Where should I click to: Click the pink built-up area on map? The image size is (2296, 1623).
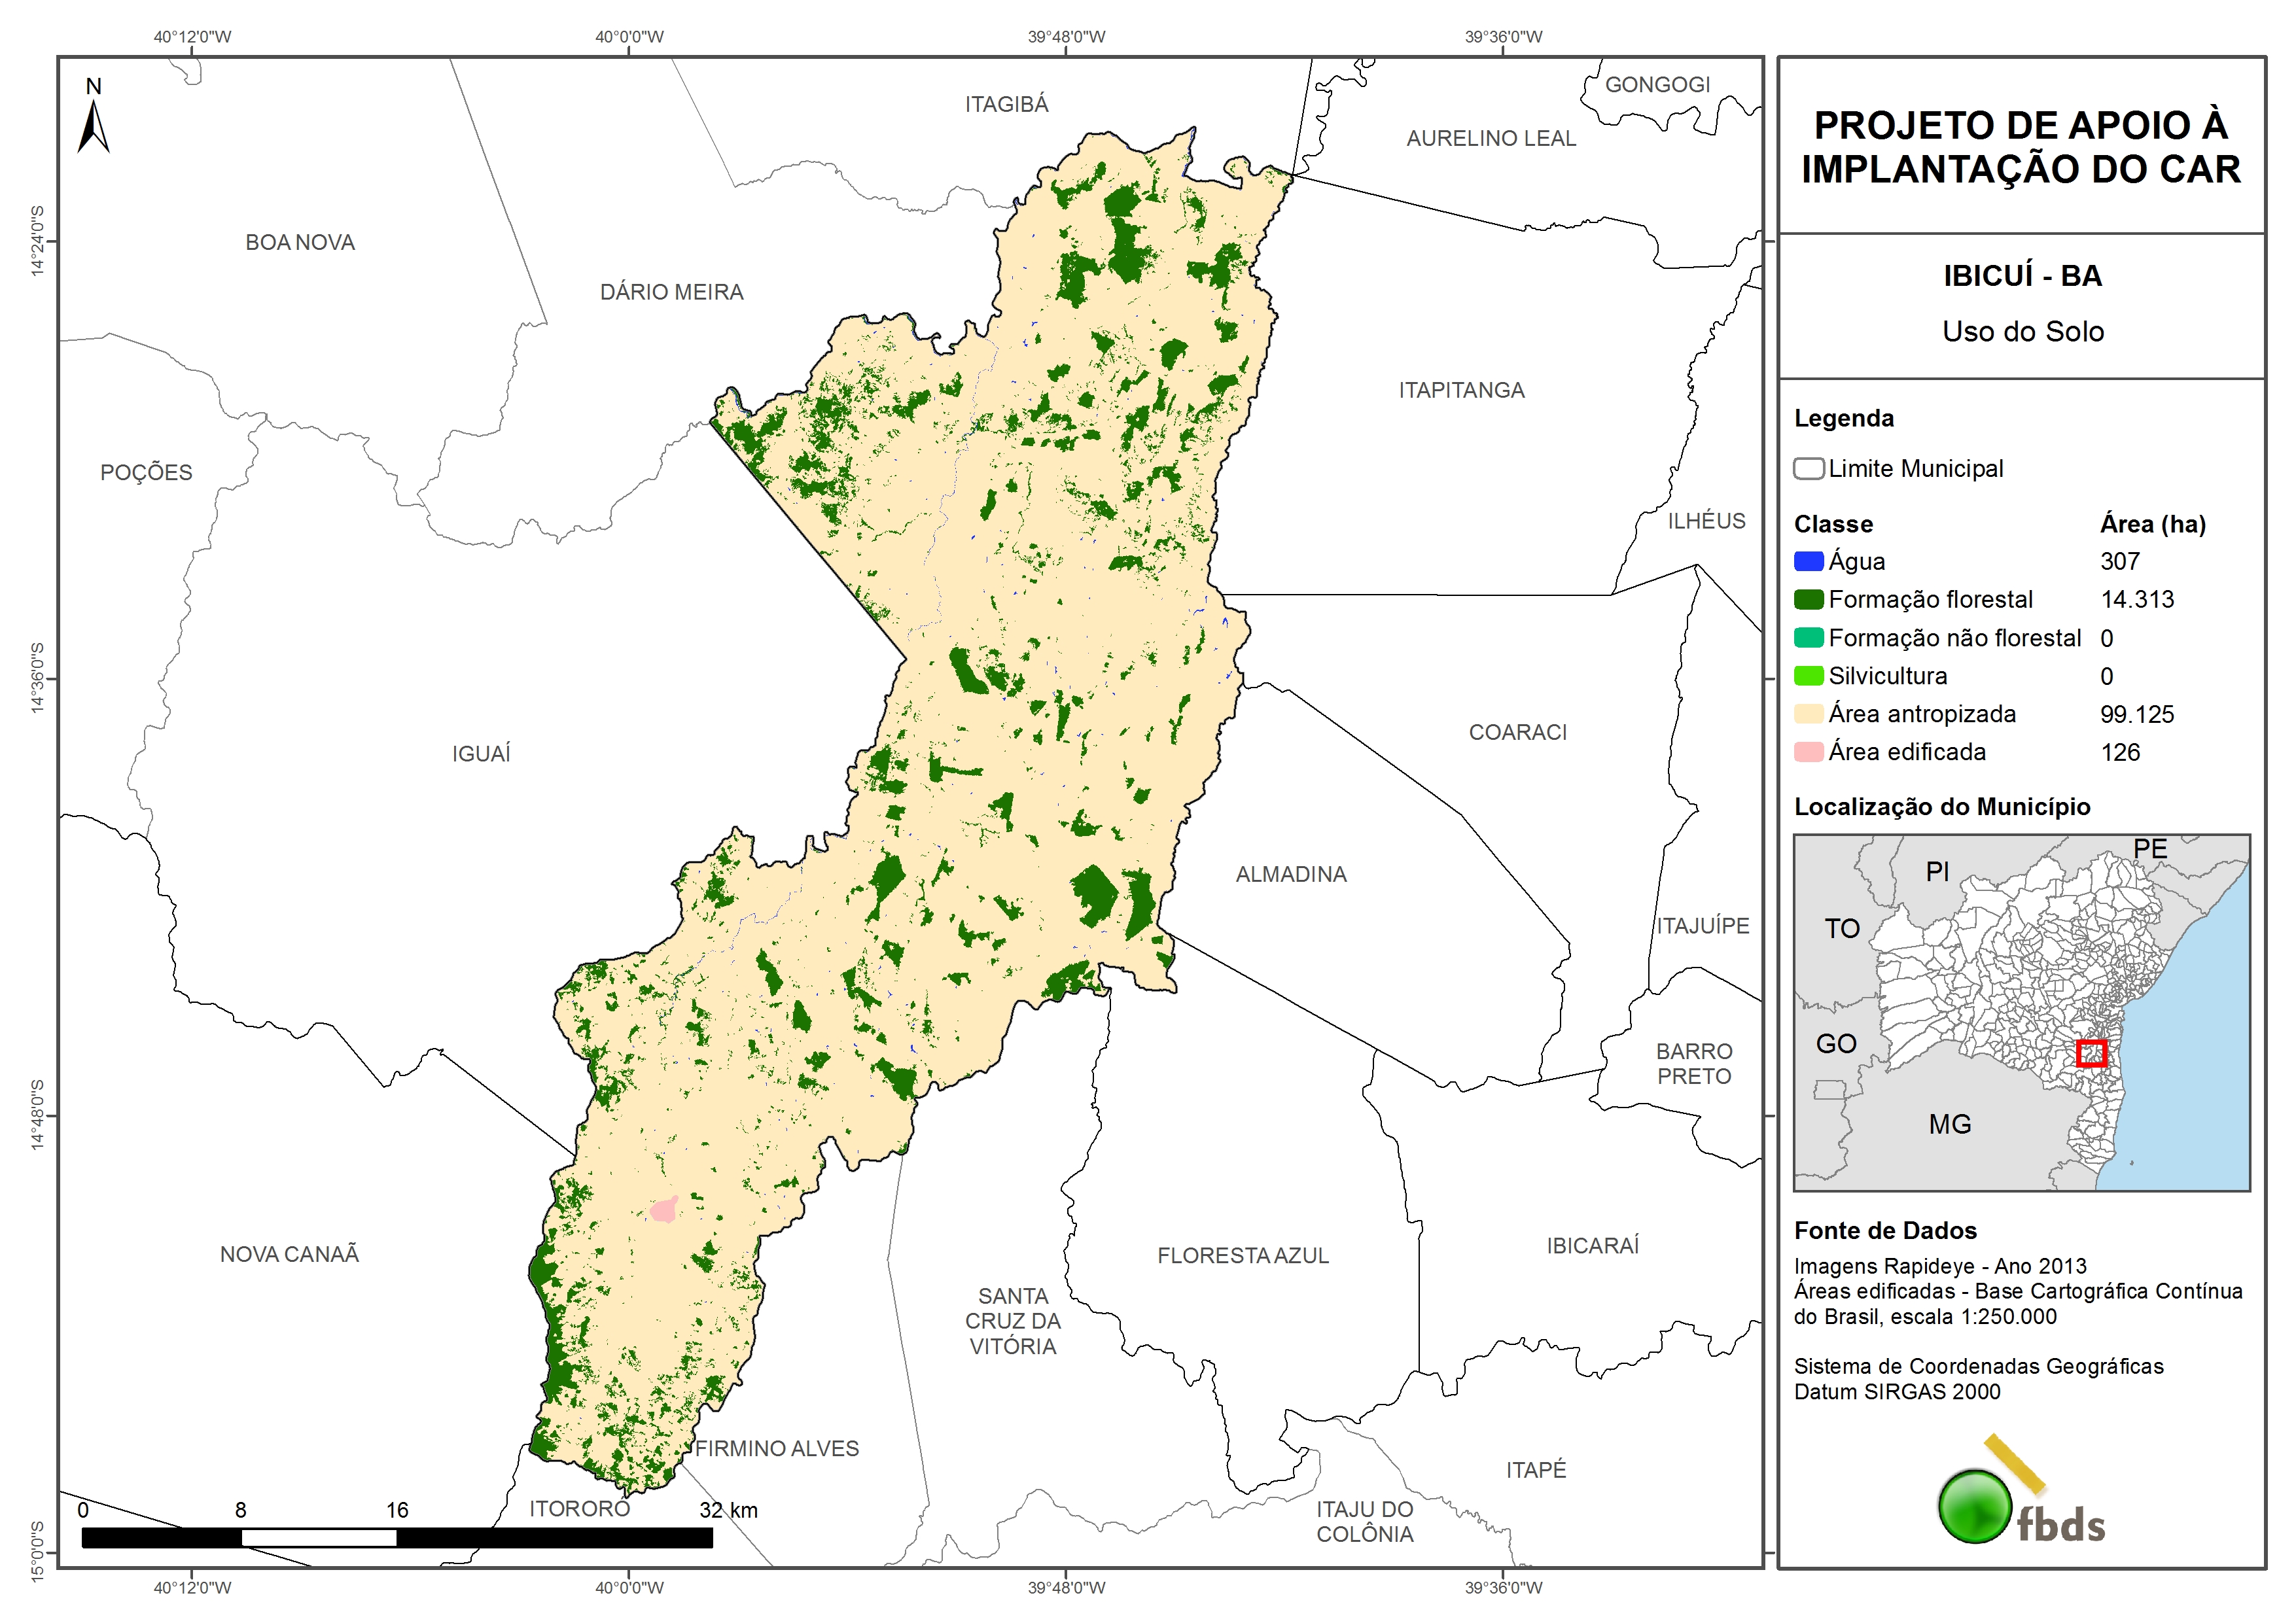point(664,1210)
